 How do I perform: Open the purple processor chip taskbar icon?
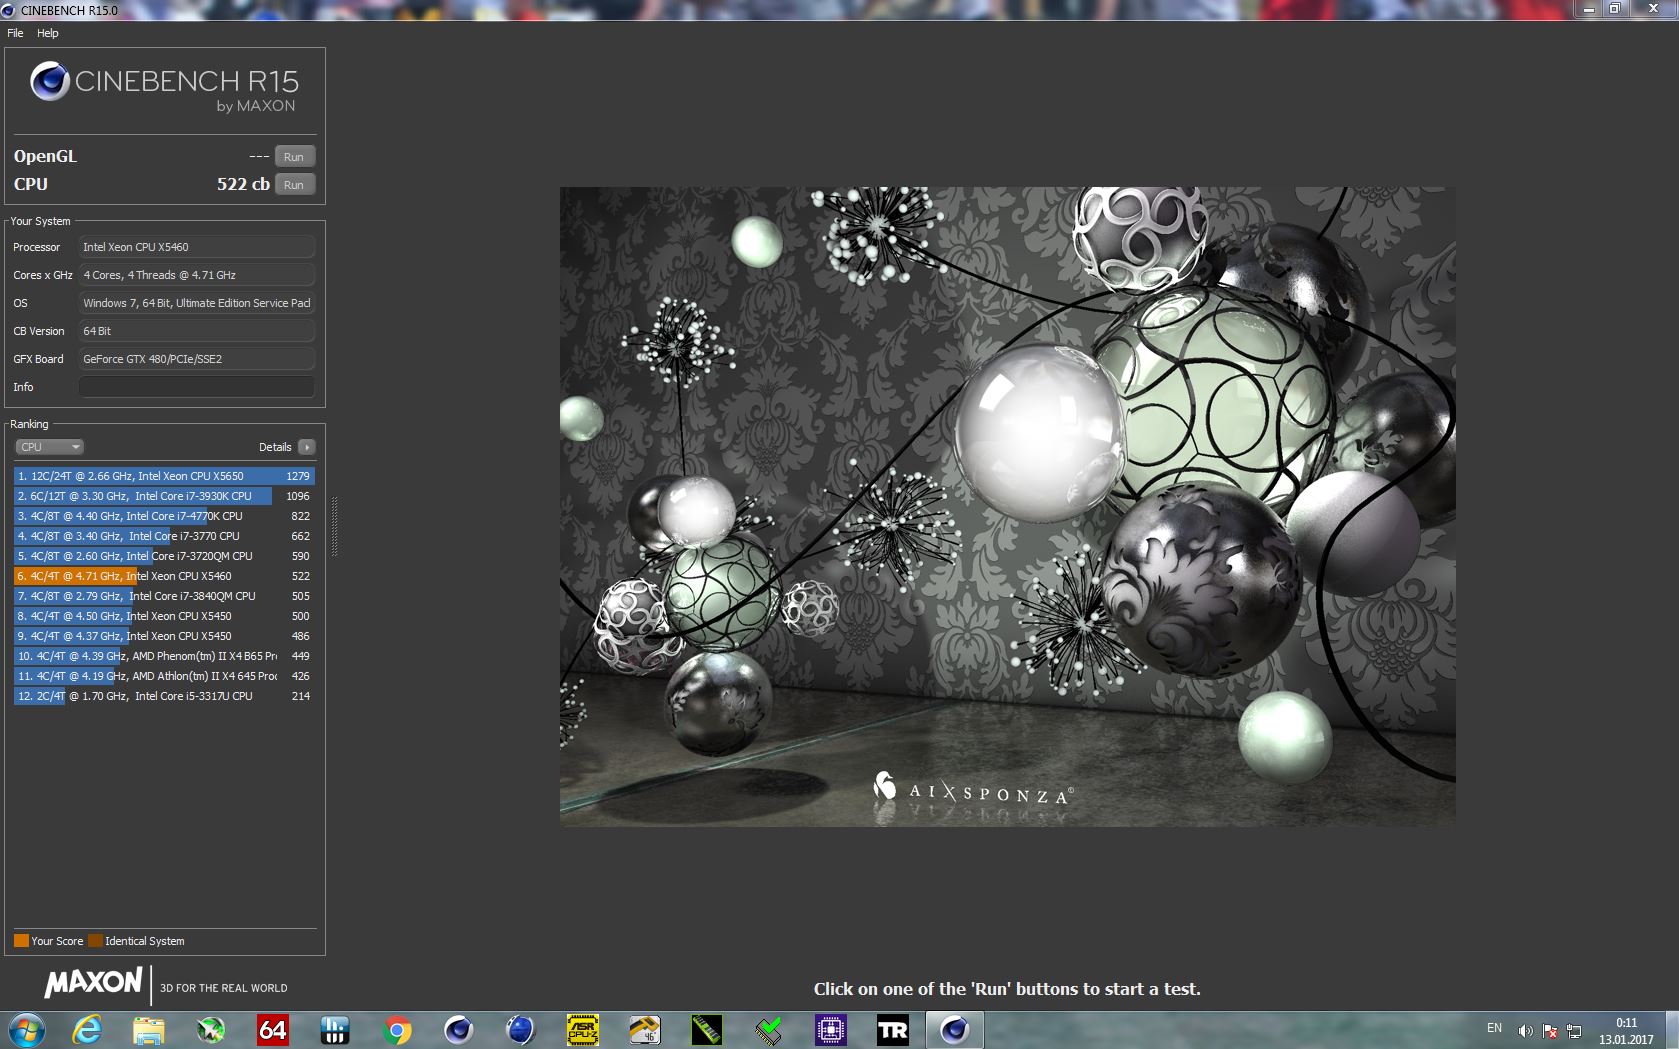click(831, 1029)
